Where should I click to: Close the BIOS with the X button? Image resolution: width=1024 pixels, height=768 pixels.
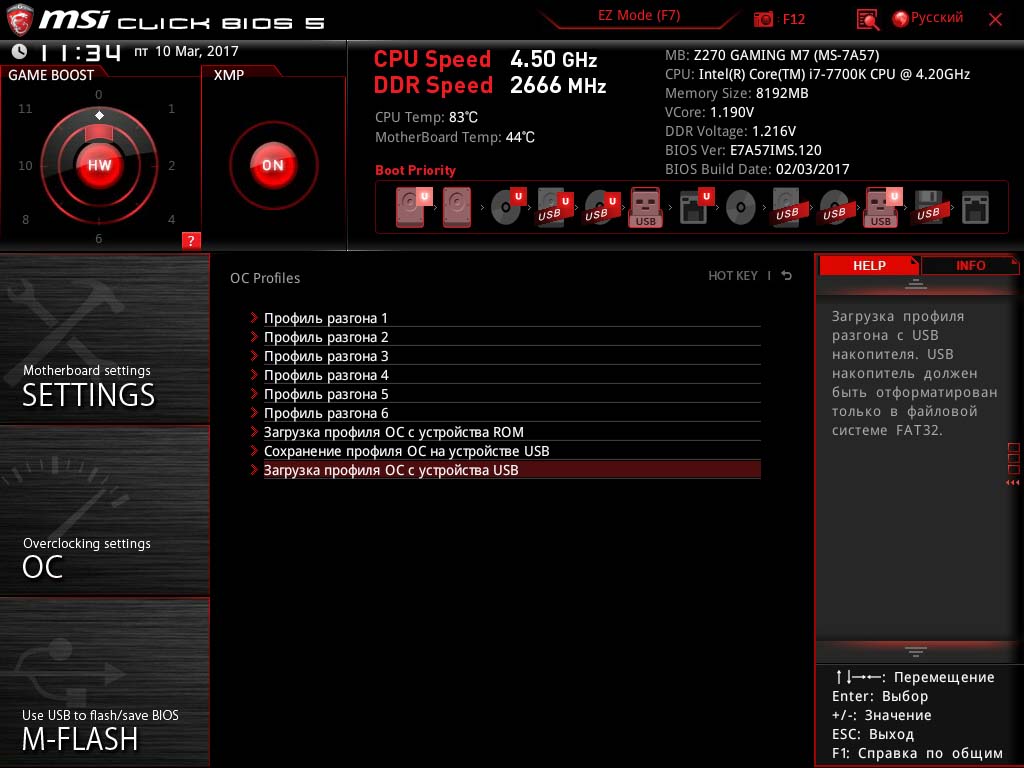point(995,19)
